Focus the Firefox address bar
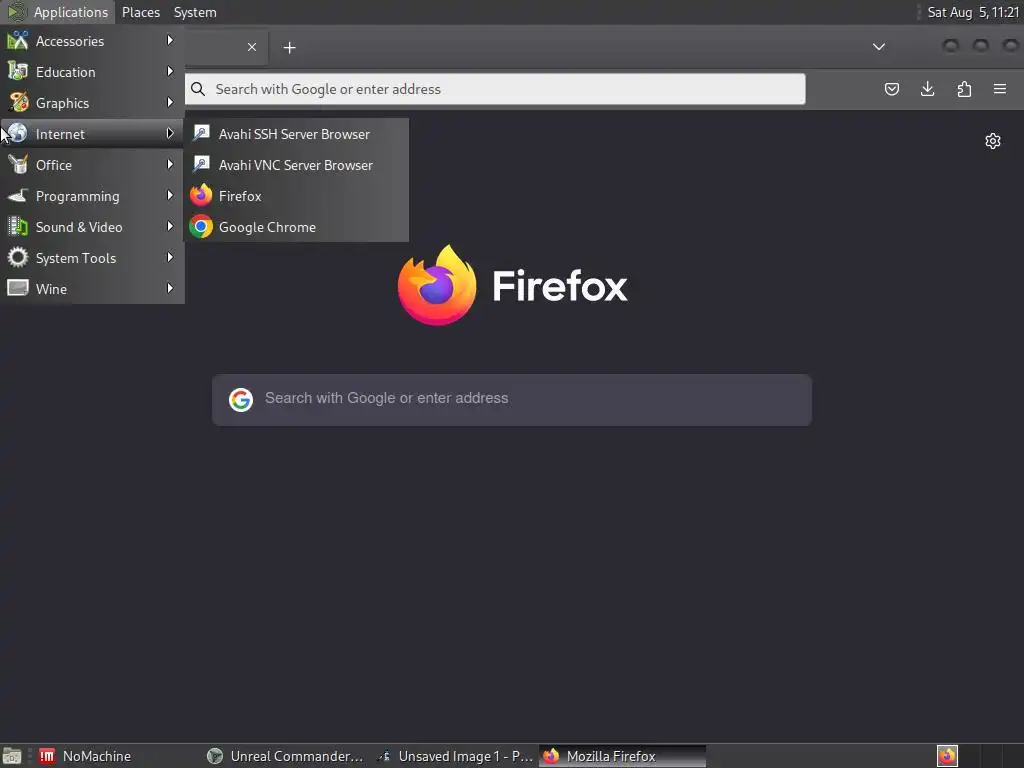 [495, 89]
